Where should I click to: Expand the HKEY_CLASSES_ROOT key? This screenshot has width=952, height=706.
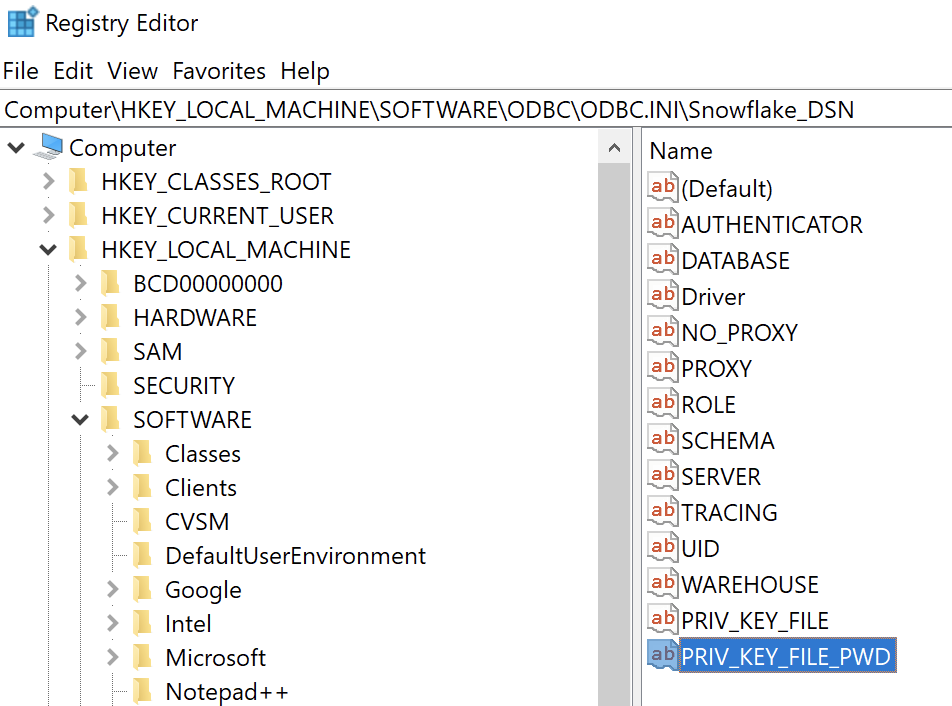tap(46, 181)
